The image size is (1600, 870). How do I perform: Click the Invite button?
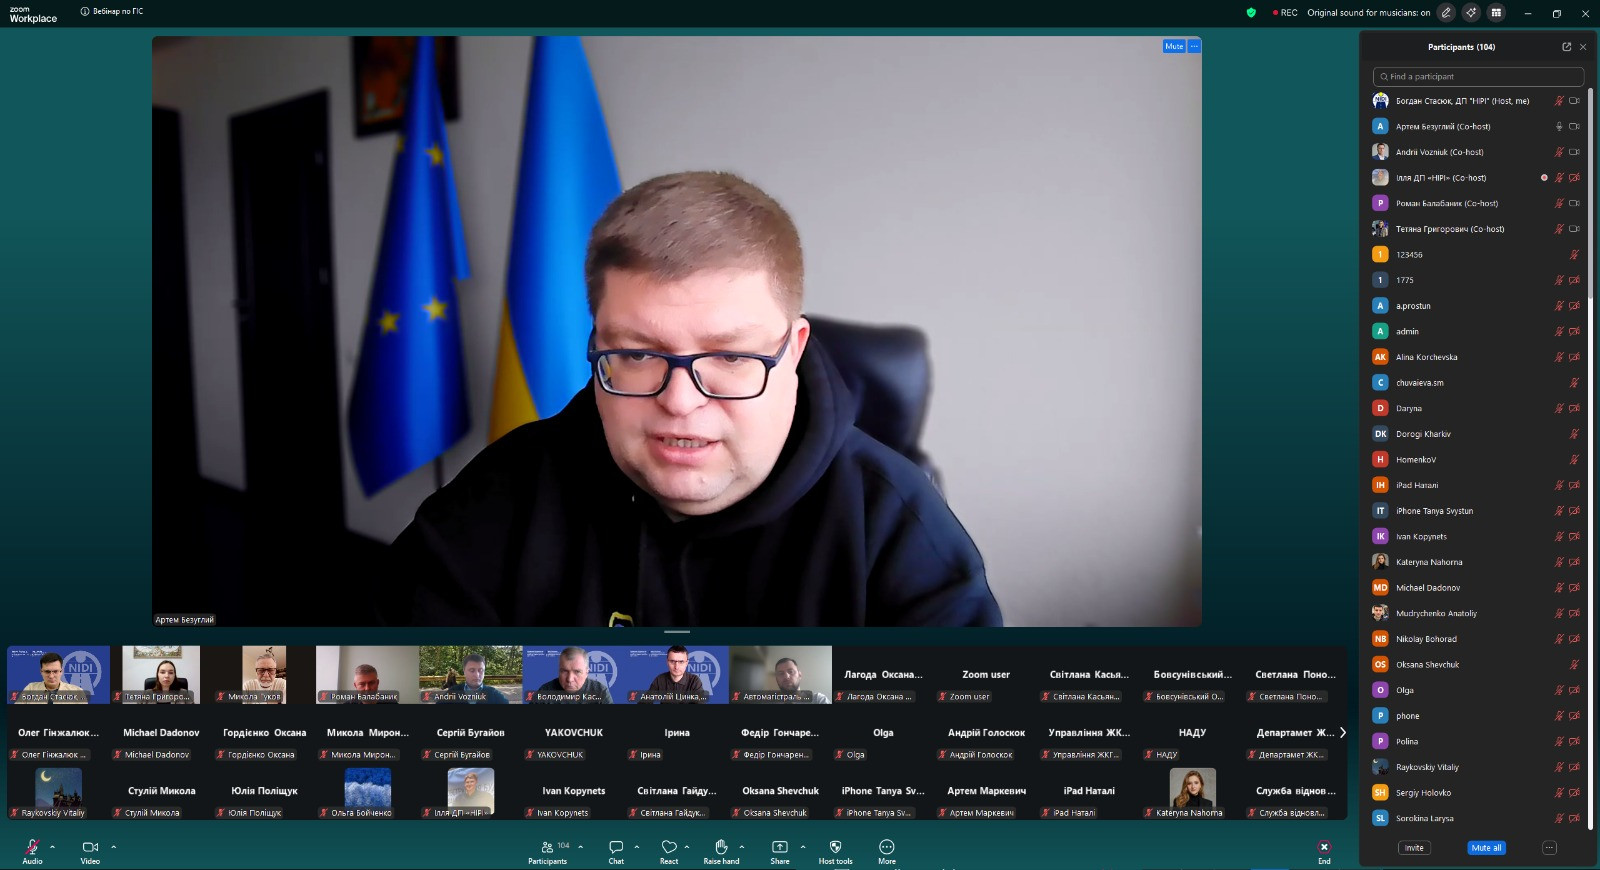tap(1414, 848)
